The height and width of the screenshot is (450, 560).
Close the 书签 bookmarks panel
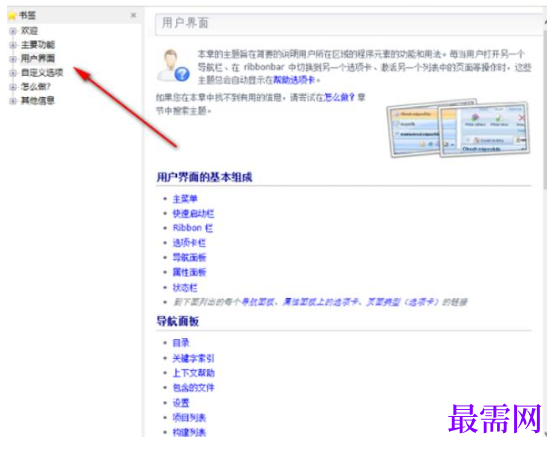pos(133,15)
